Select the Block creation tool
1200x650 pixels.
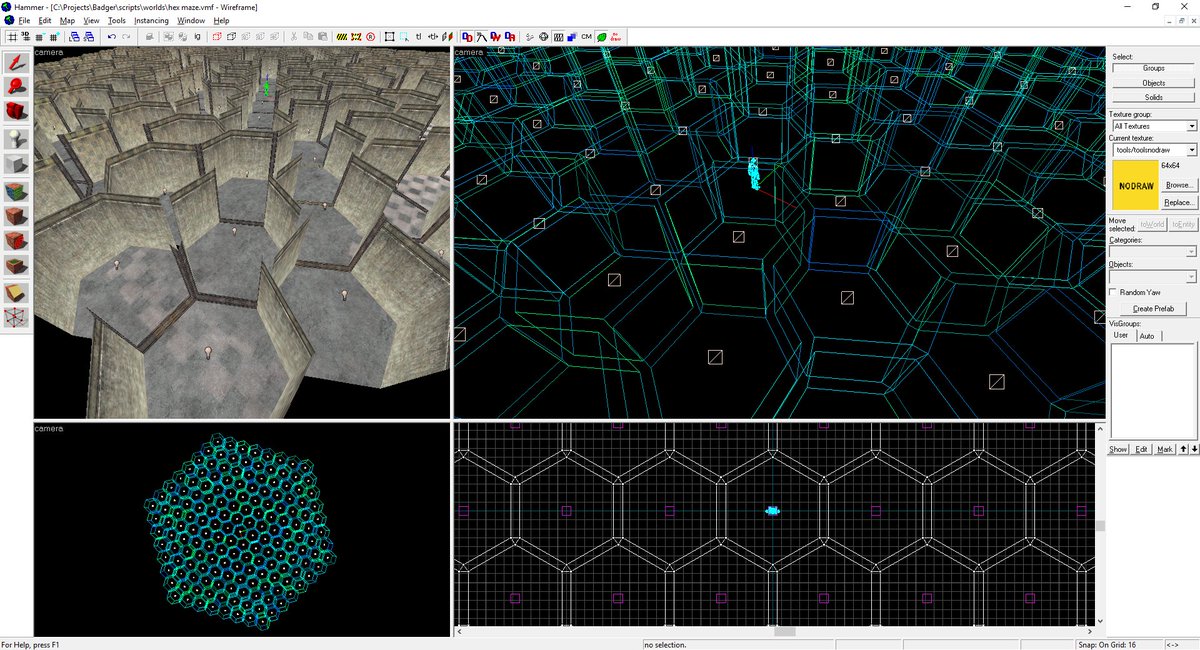pos(15,164)
